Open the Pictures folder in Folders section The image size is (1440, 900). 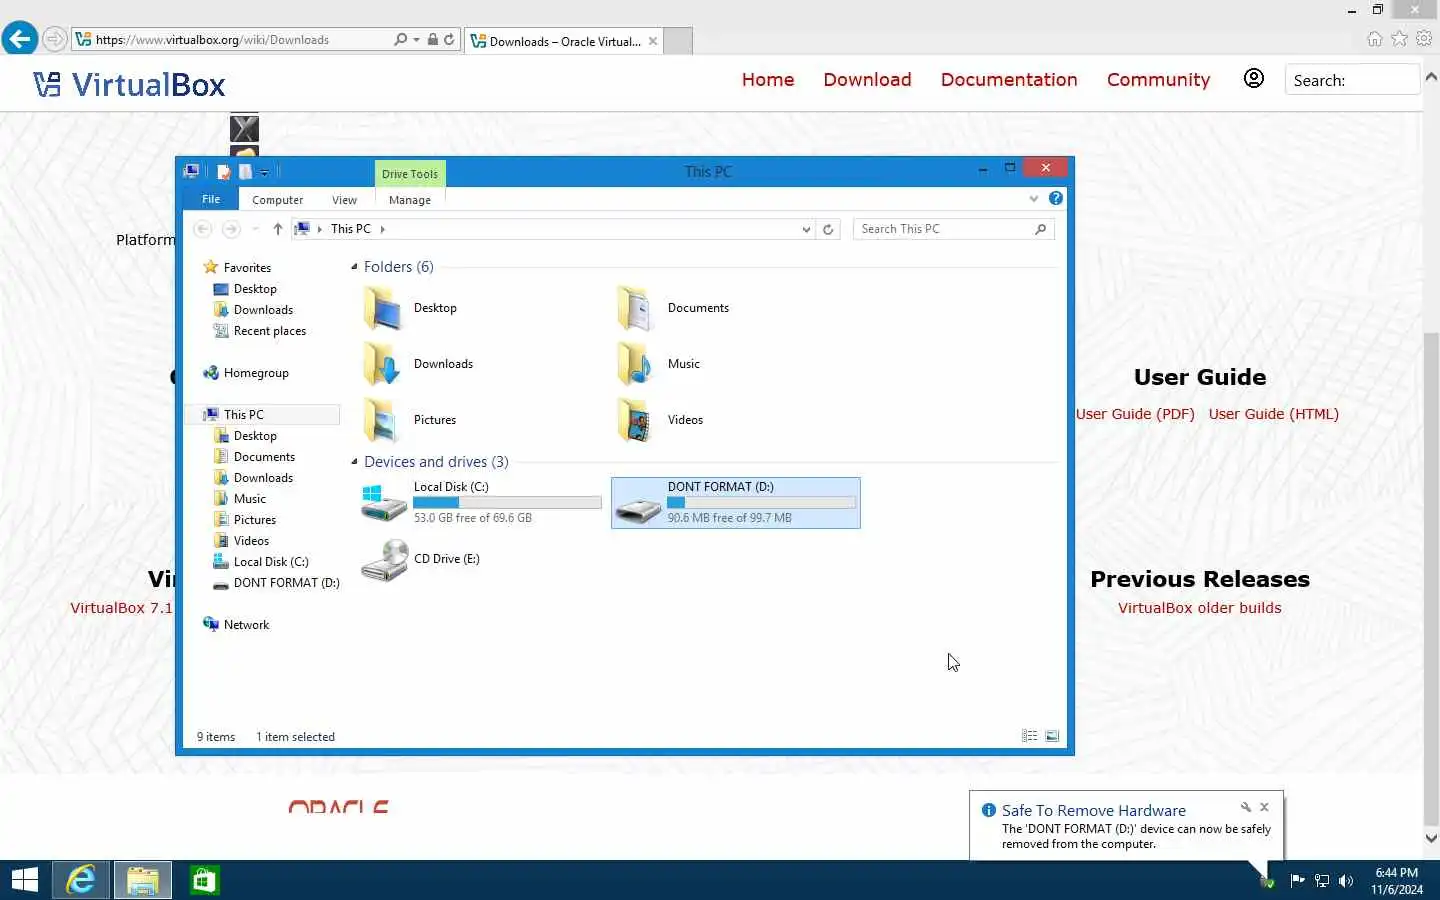click(382, 420)
